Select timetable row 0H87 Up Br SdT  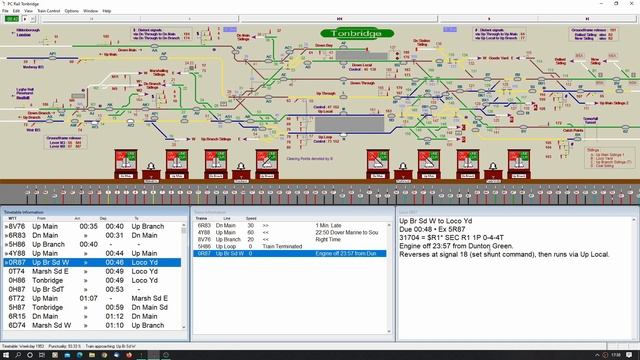[92, 289]
